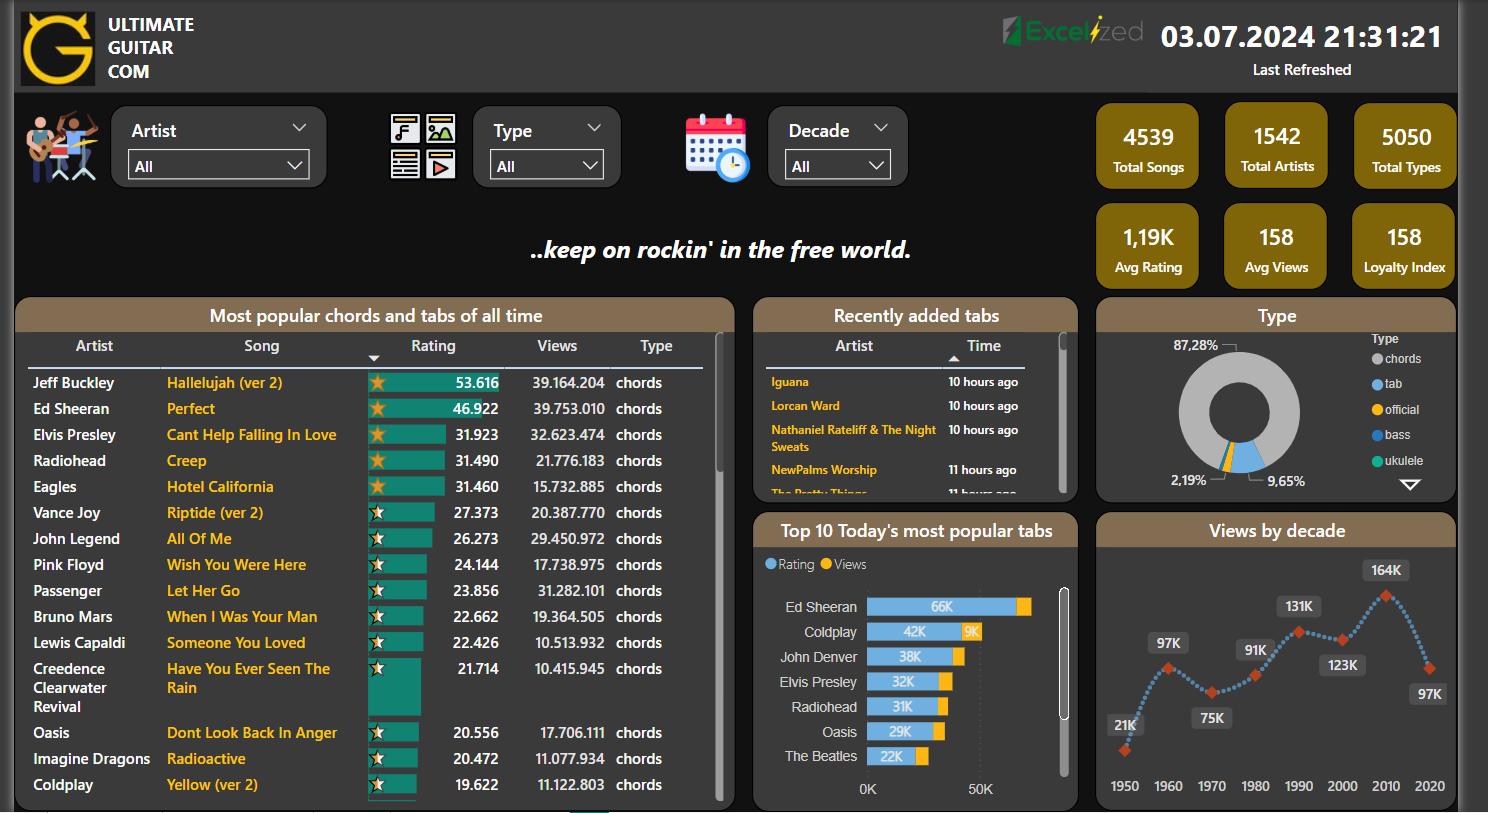Click the Iguana recently added entry

tap(790, 382)
